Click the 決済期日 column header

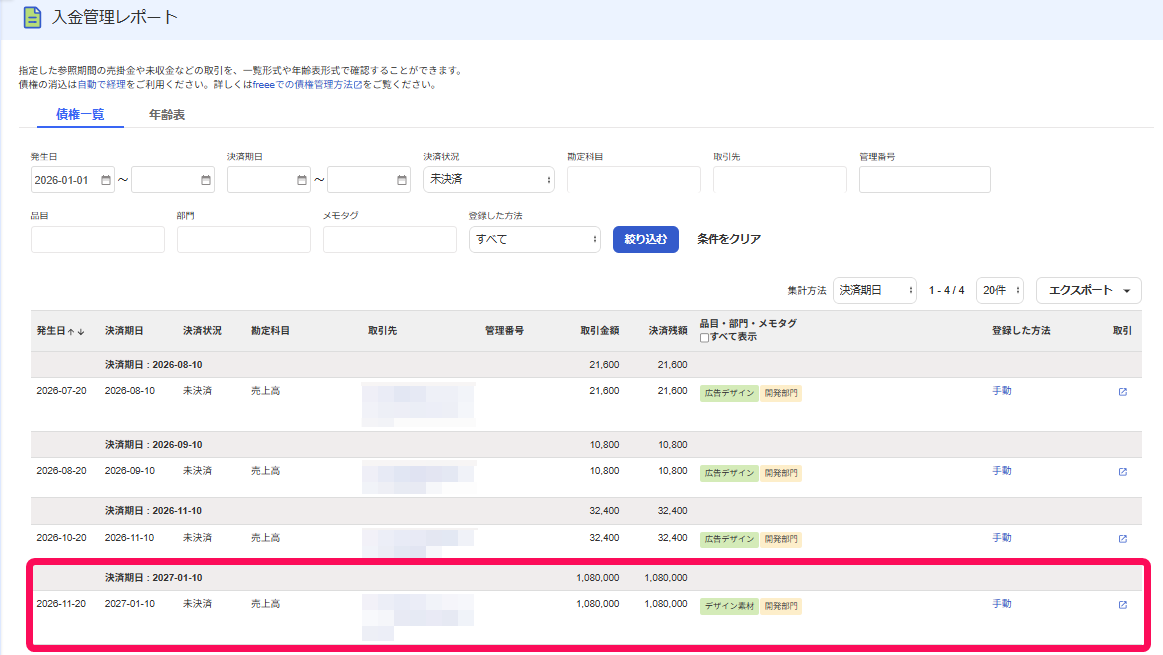point(124,331)
